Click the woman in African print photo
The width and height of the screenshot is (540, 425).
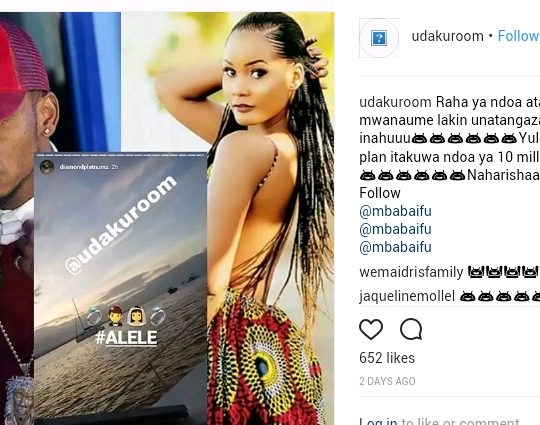click(x=270, y=218)
